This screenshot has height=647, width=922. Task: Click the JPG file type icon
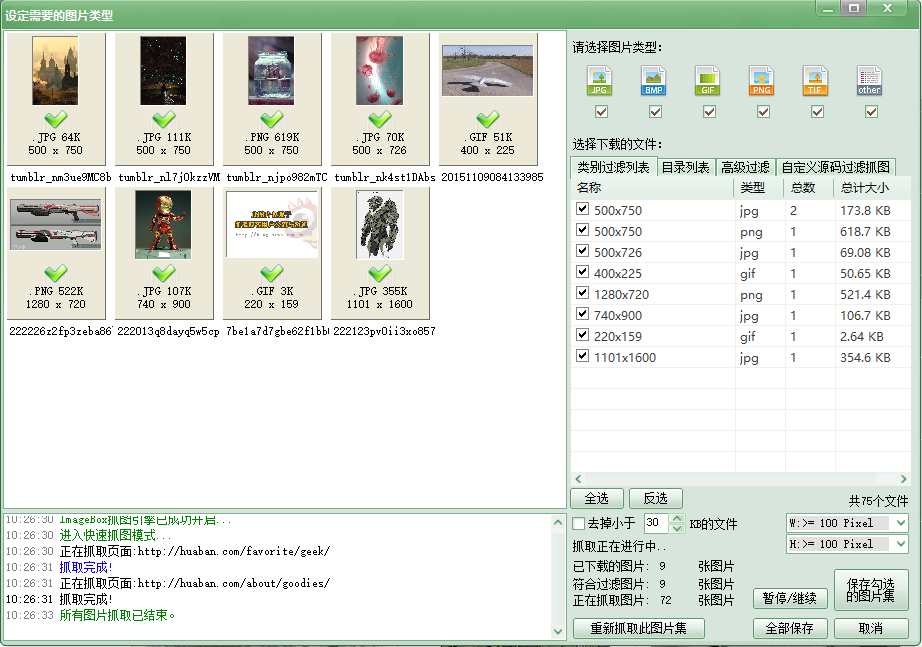(x=599, y=81)
